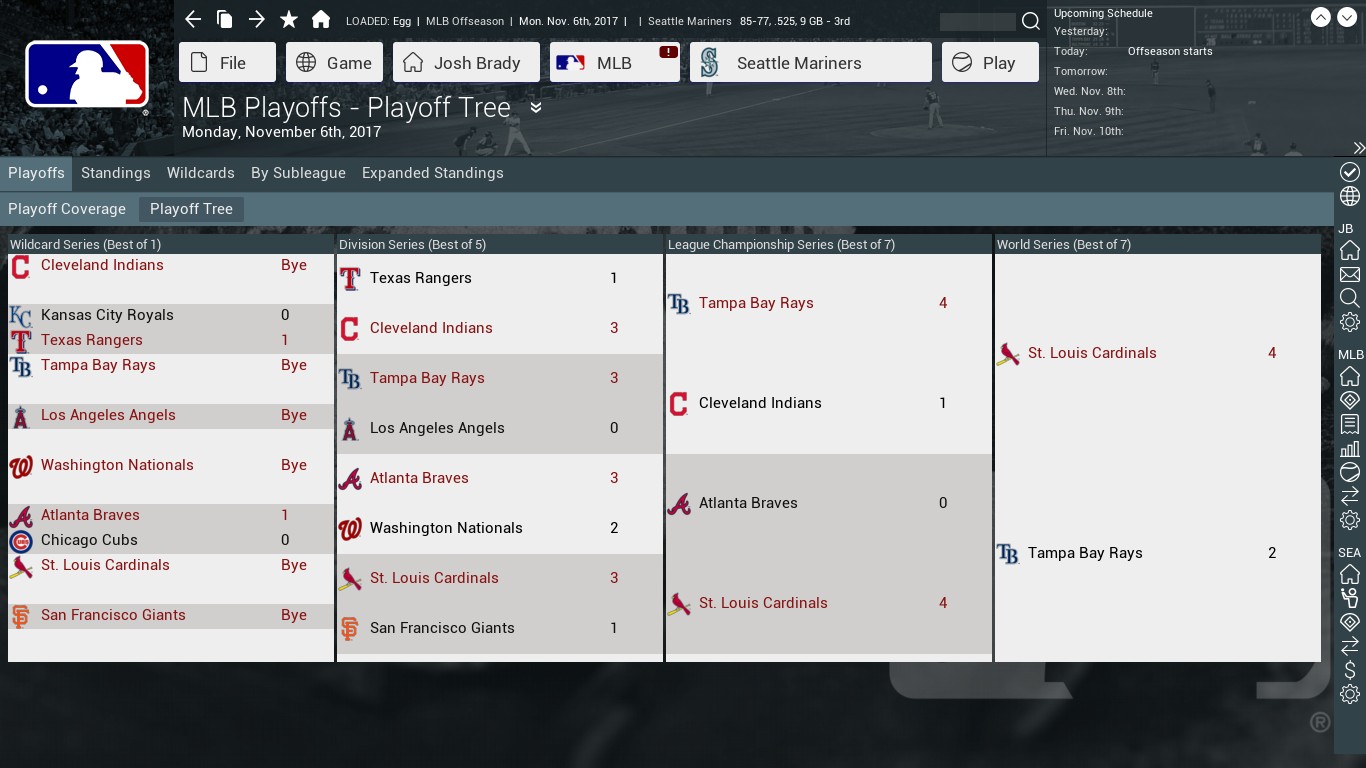Go back using the left arrow icon
The image size is (1366, 768).
[x=193, y=20]
